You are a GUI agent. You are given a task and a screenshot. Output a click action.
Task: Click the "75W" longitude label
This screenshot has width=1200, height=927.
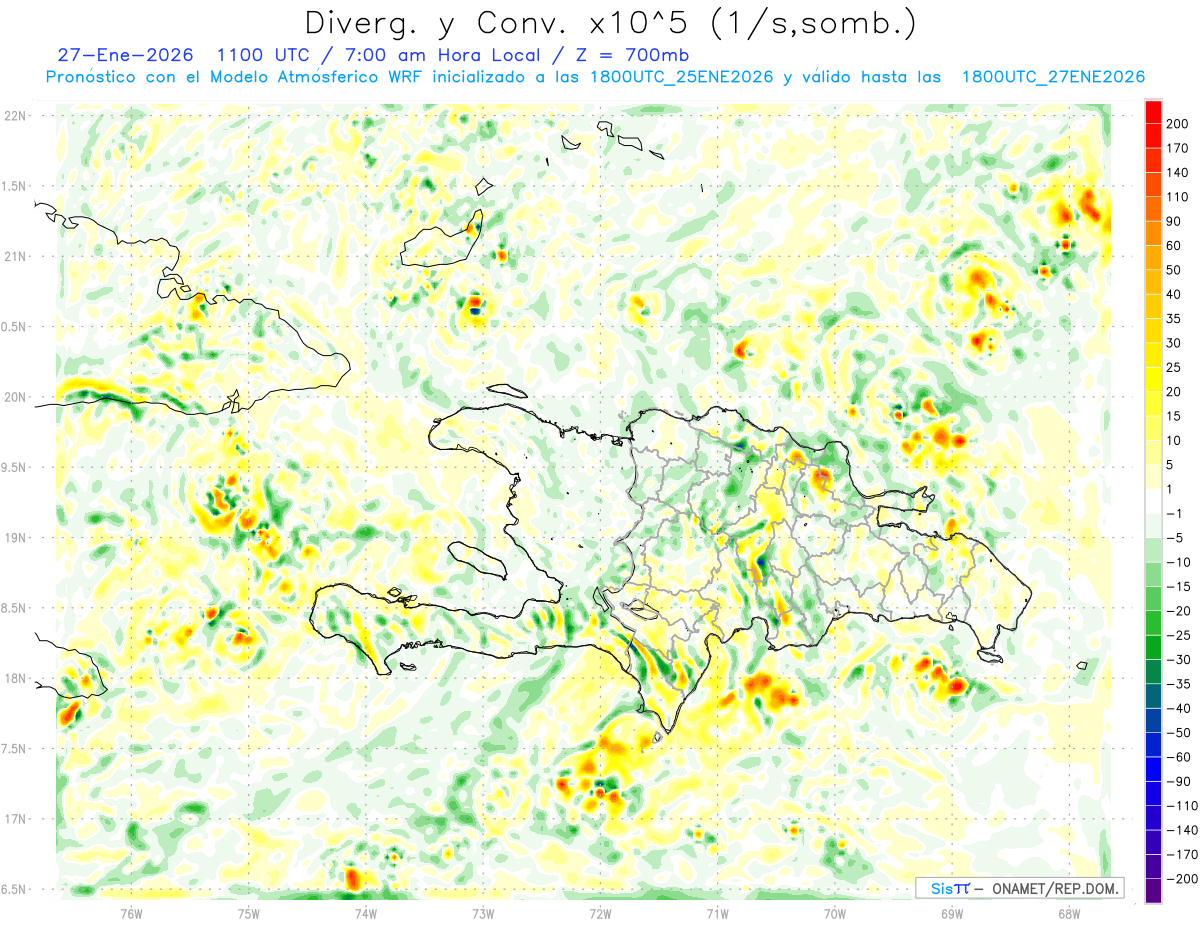[x=249, y=912]
